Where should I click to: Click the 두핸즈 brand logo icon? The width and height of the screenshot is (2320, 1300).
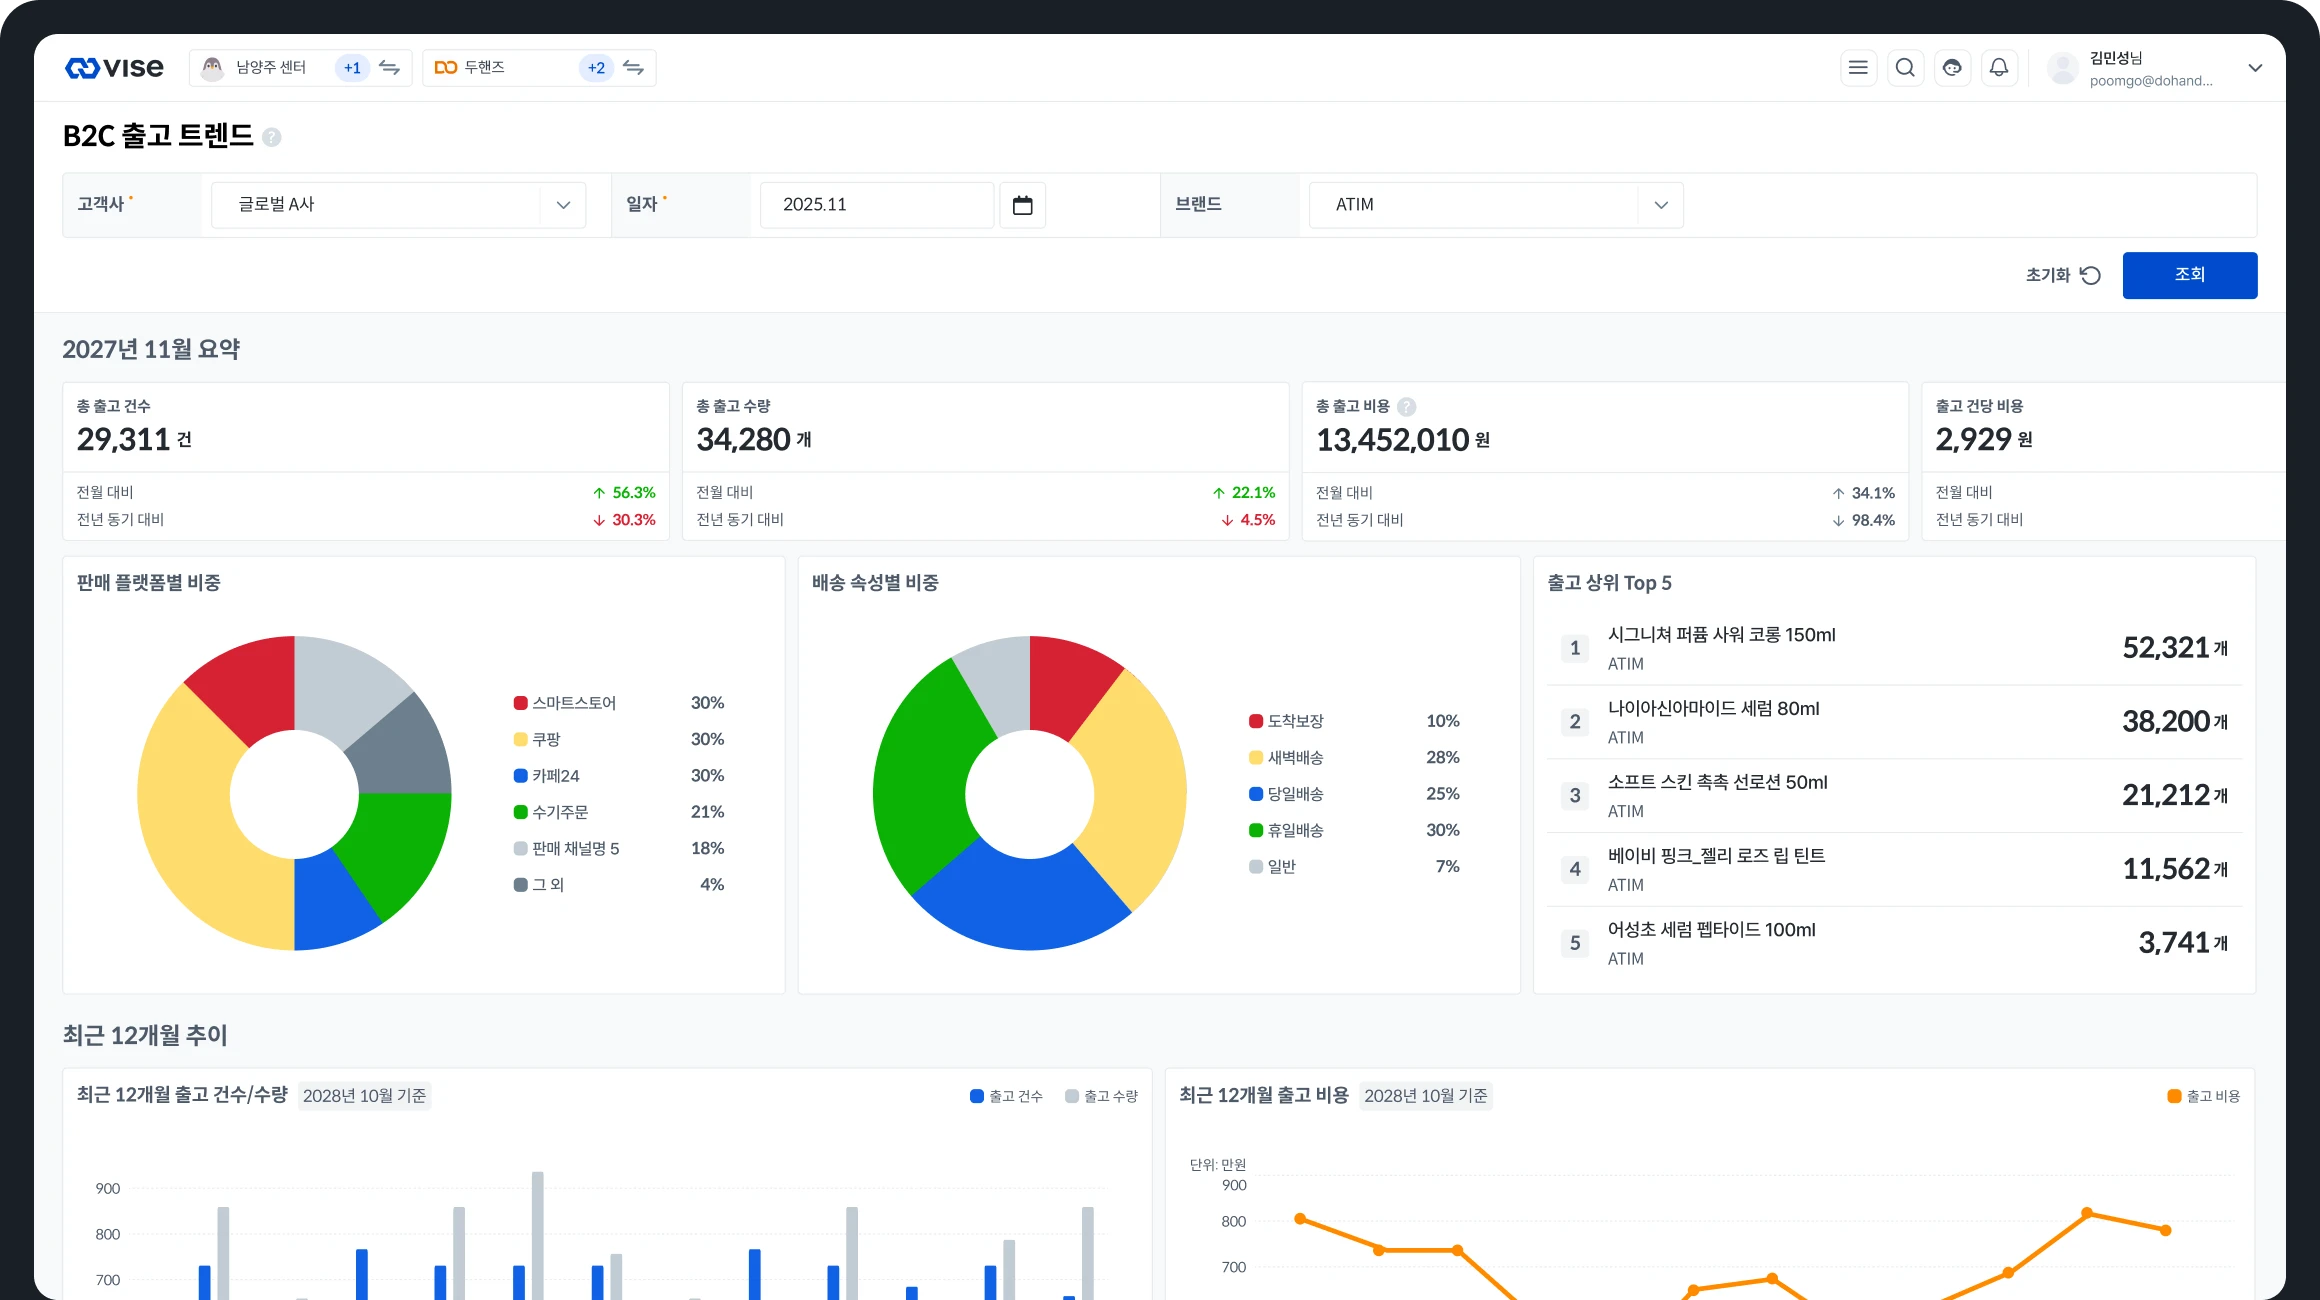click(x=446, y=67)
